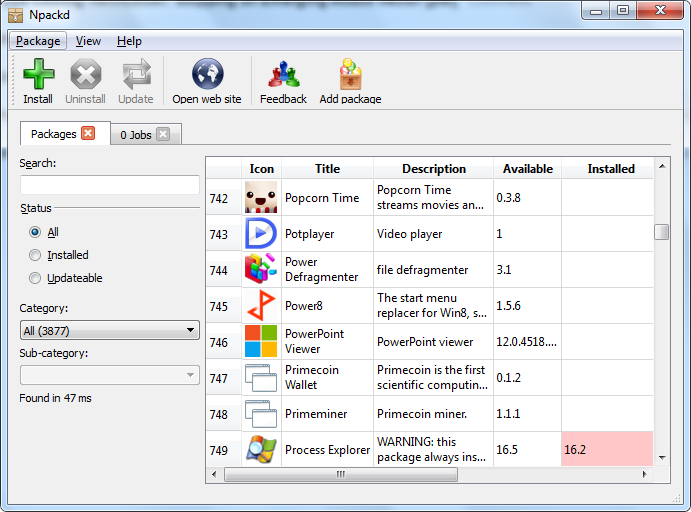Click the Power Defragmenter package icon
This screenshot has width=691, height=512.
(261, 269)
